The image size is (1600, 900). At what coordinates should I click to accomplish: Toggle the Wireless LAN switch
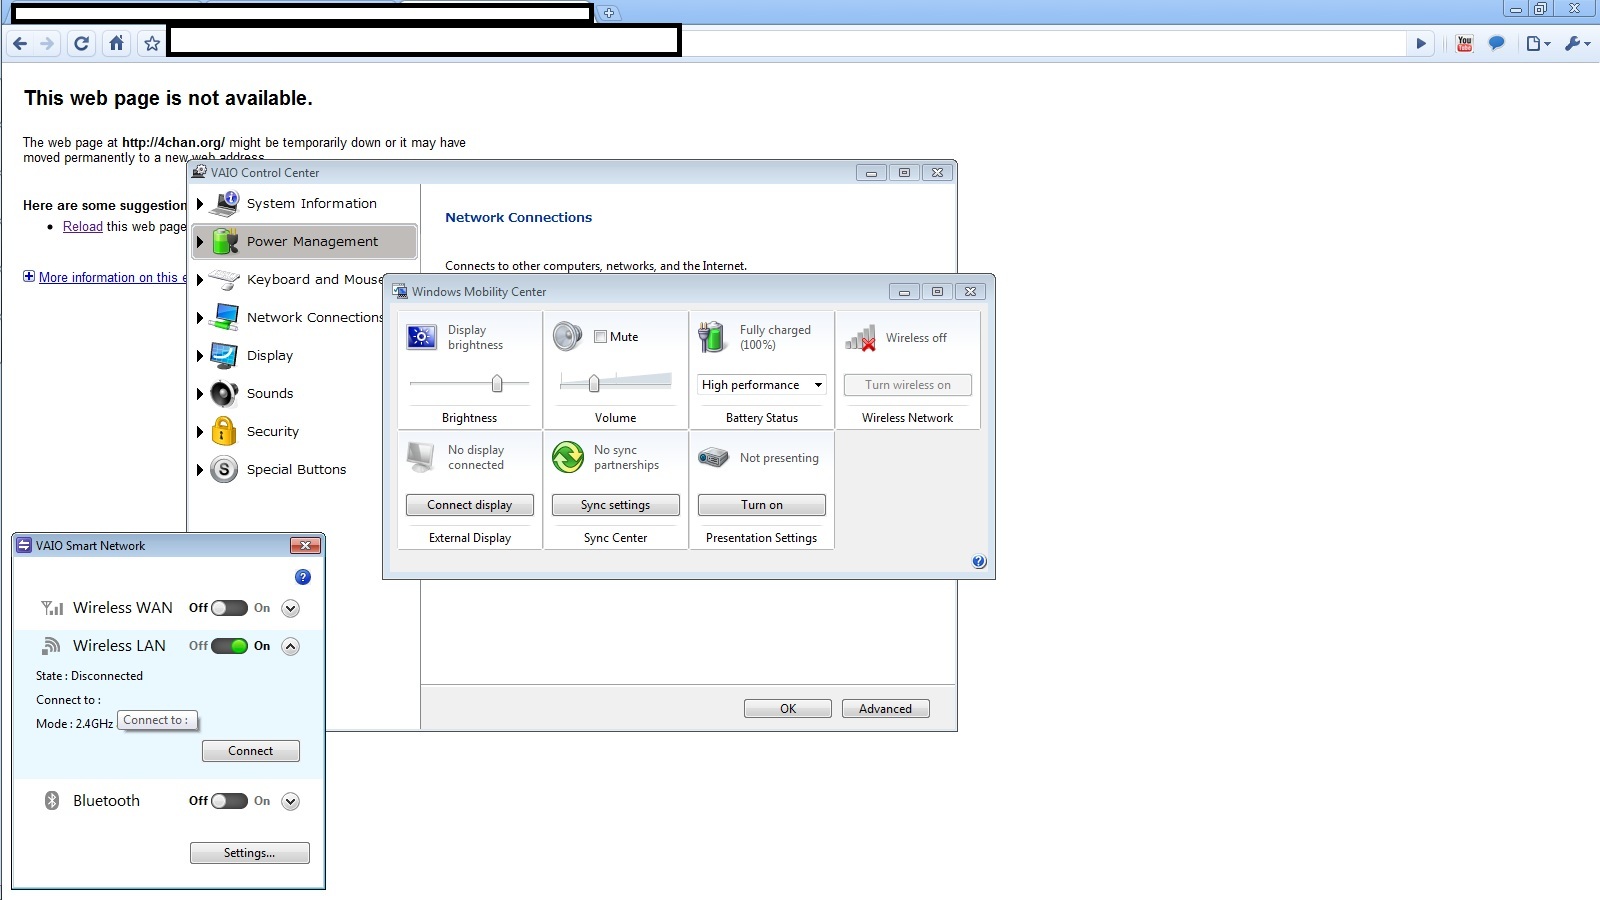(x=229, y=646)
